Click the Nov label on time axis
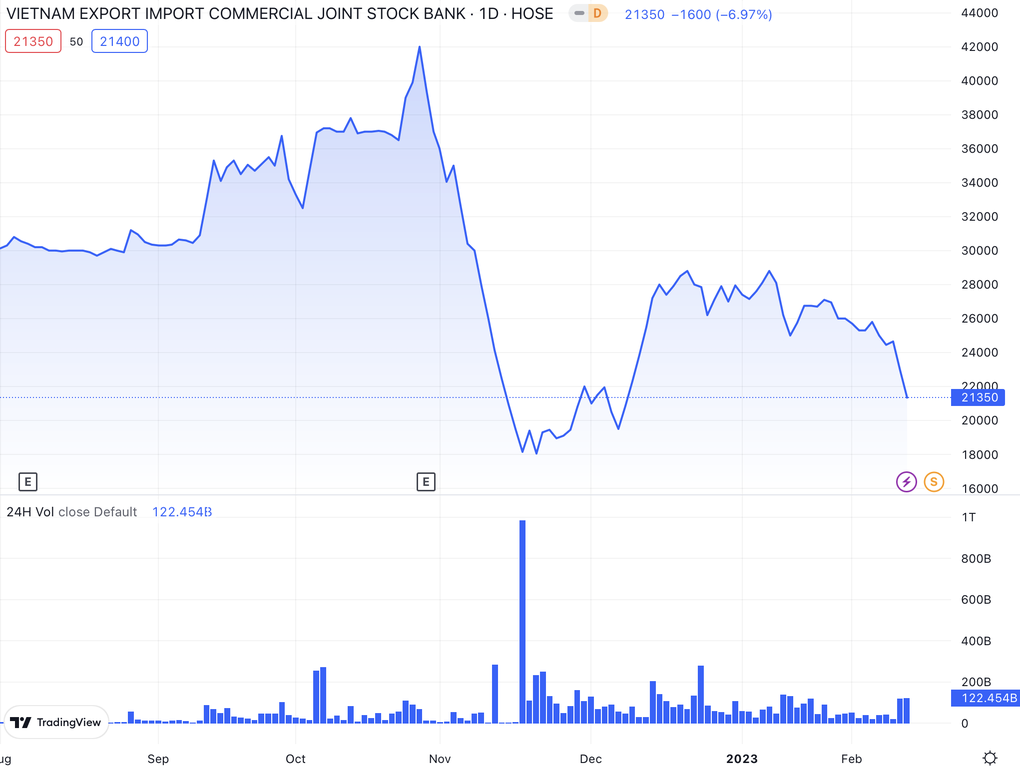This screenshot has height=770, width=1020. (441, 758)
